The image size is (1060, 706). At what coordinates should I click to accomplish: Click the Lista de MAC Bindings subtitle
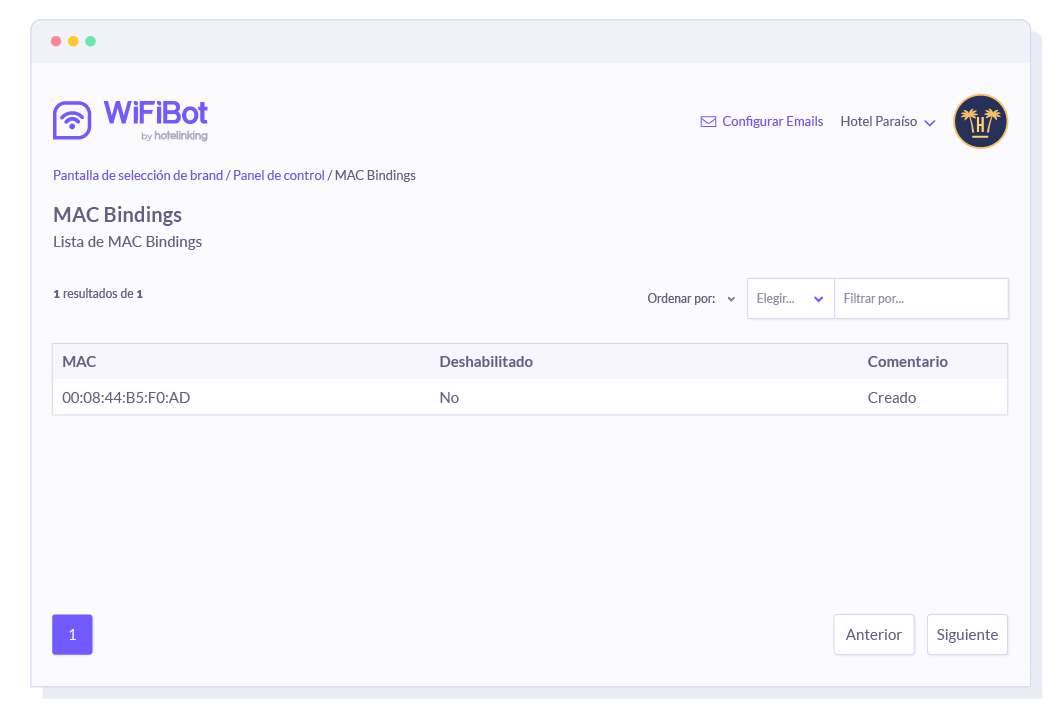[x=127, y=241]
